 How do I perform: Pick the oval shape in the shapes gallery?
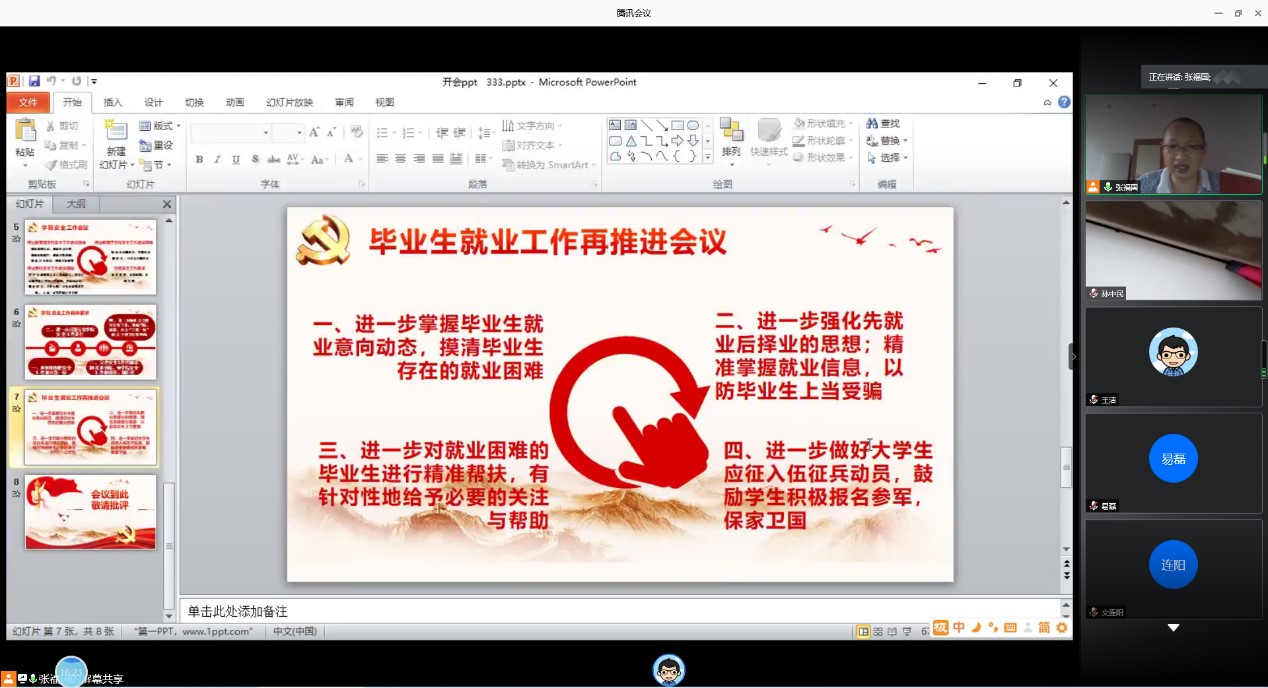[x=693, y=125]
